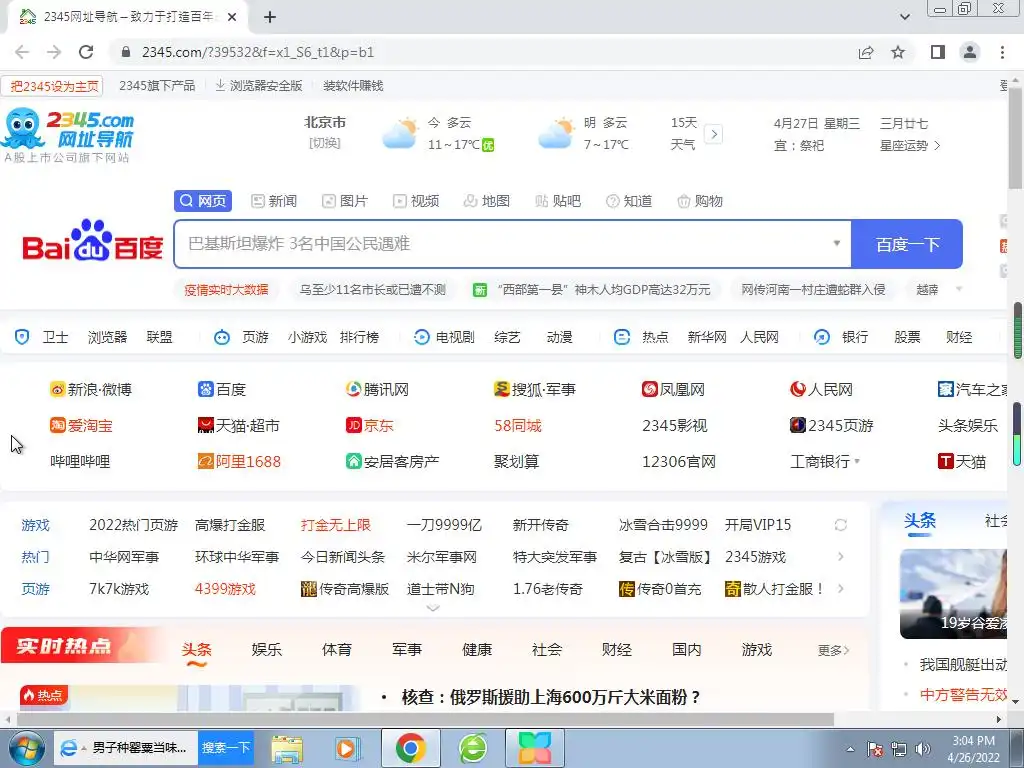Open 京东 site link
Screen dimensions: 1024x768
370,426
